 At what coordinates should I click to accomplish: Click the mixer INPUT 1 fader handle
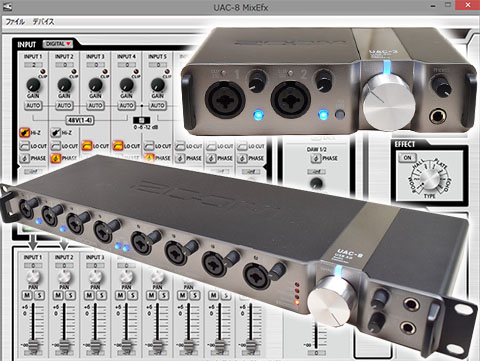33,345
